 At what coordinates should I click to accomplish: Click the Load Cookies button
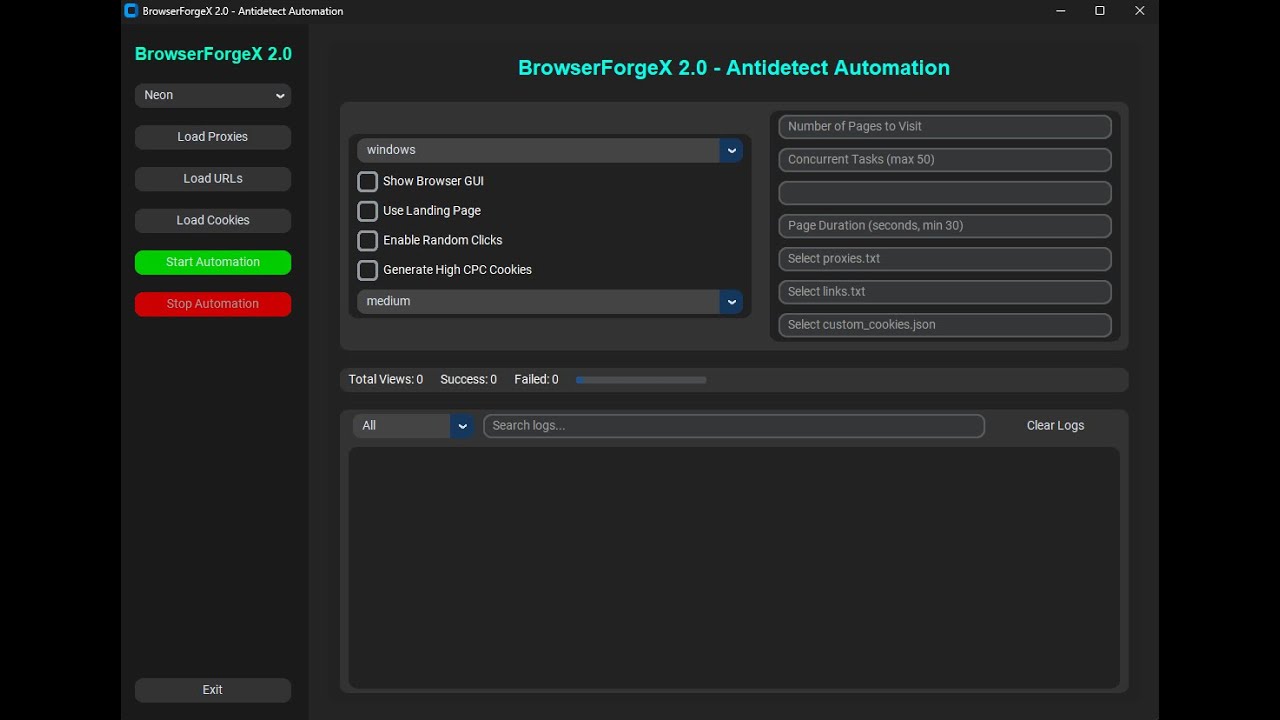tap(213, 220)
